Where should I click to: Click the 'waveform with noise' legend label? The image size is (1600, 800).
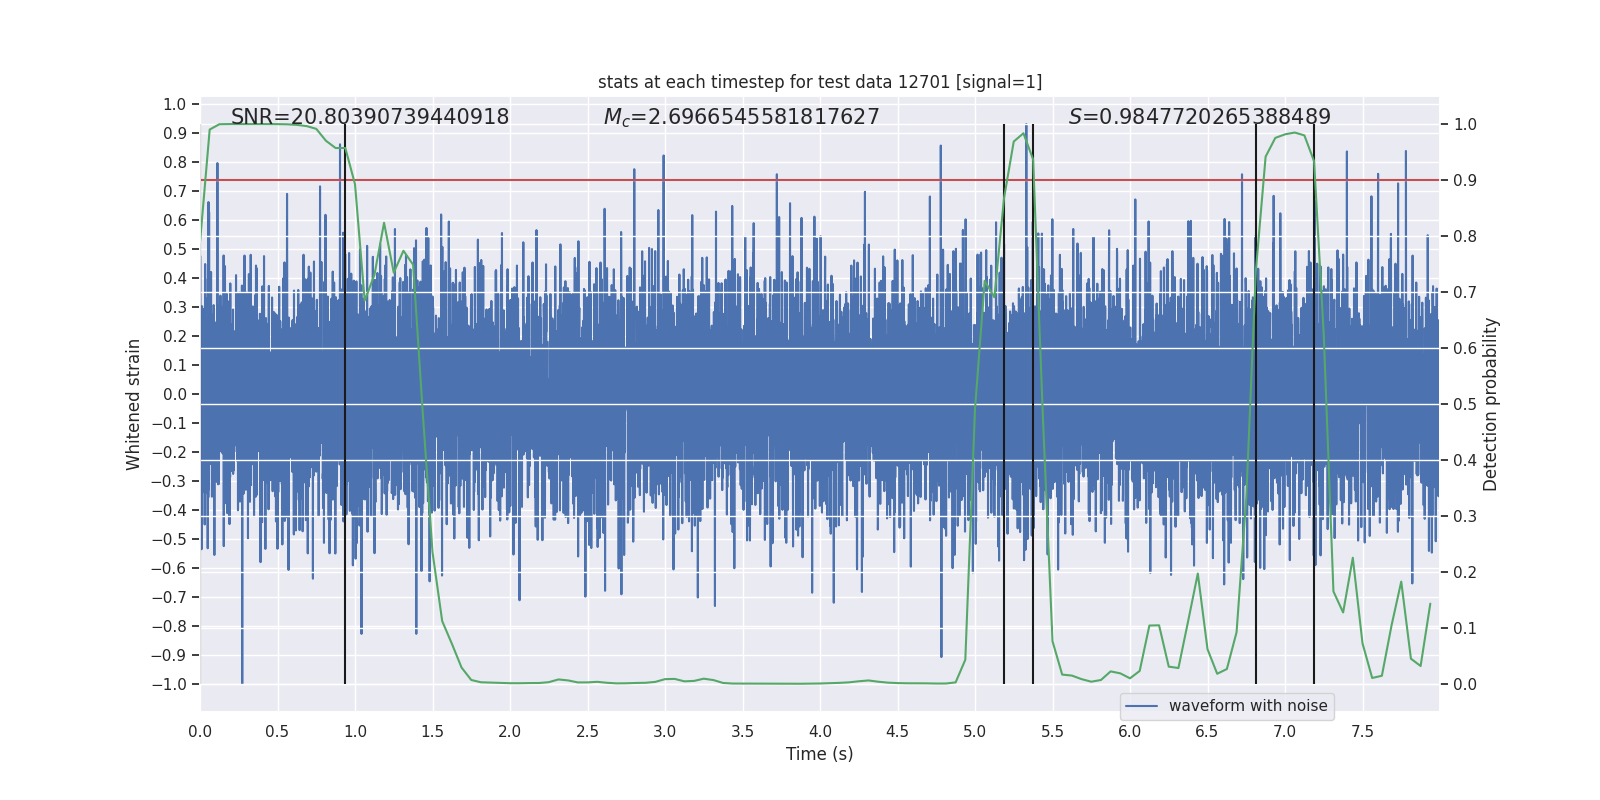click(x=1248, y=706)
